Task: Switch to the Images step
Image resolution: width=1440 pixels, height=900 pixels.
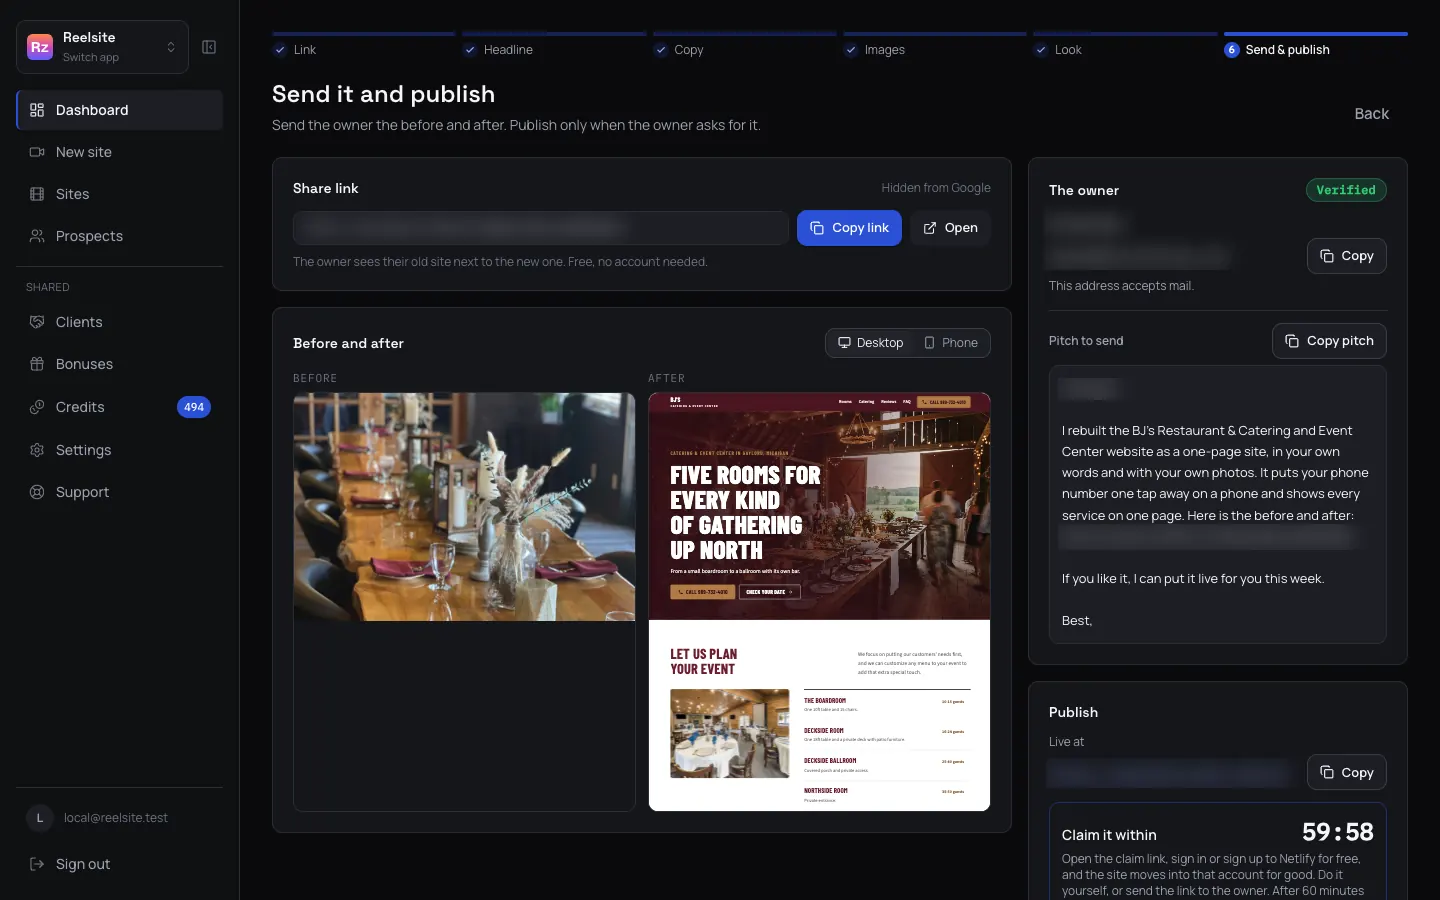Action: coord(934,47)
